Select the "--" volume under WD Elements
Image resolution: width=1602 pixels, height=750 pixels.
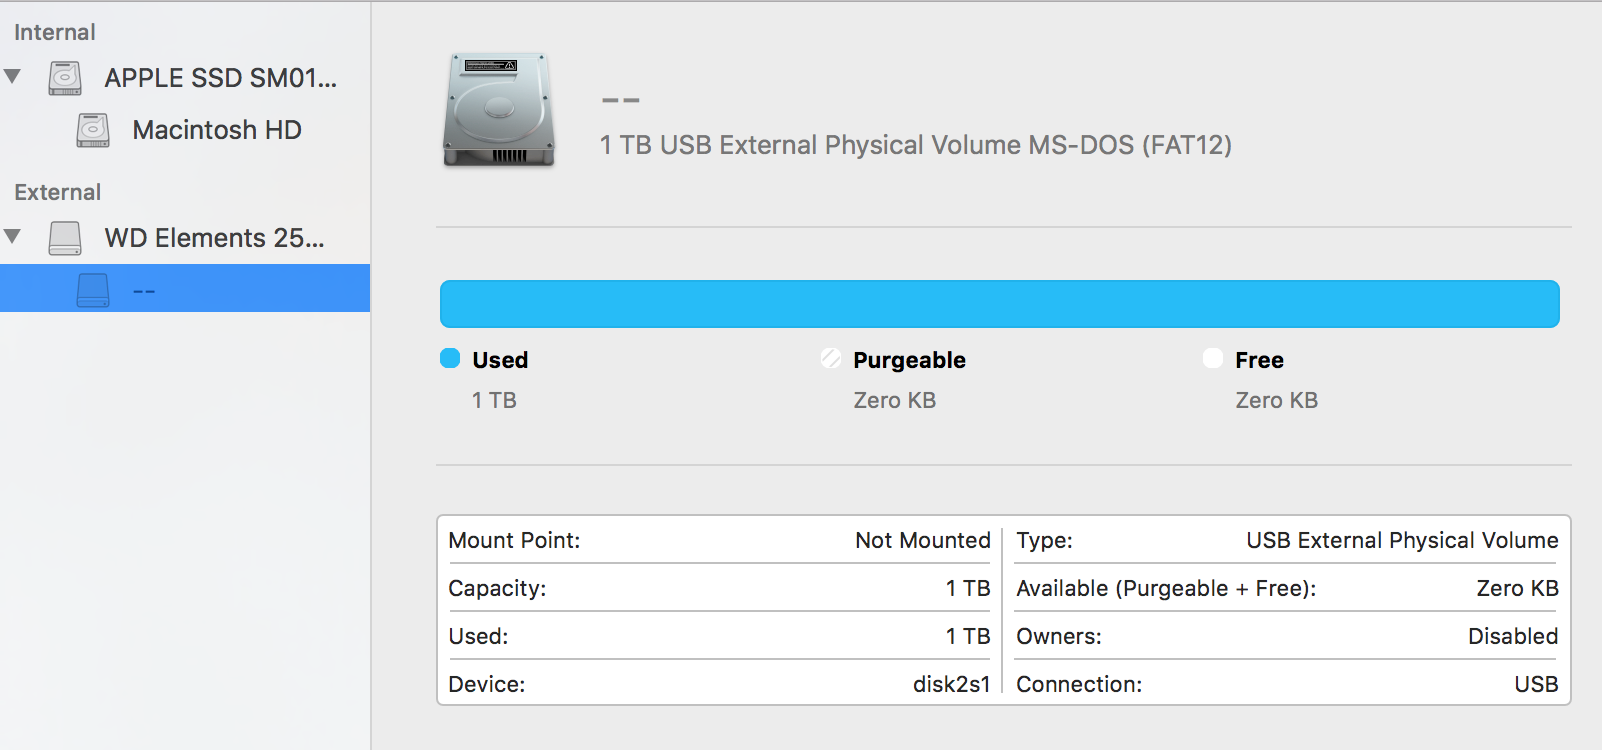[144, 290]
